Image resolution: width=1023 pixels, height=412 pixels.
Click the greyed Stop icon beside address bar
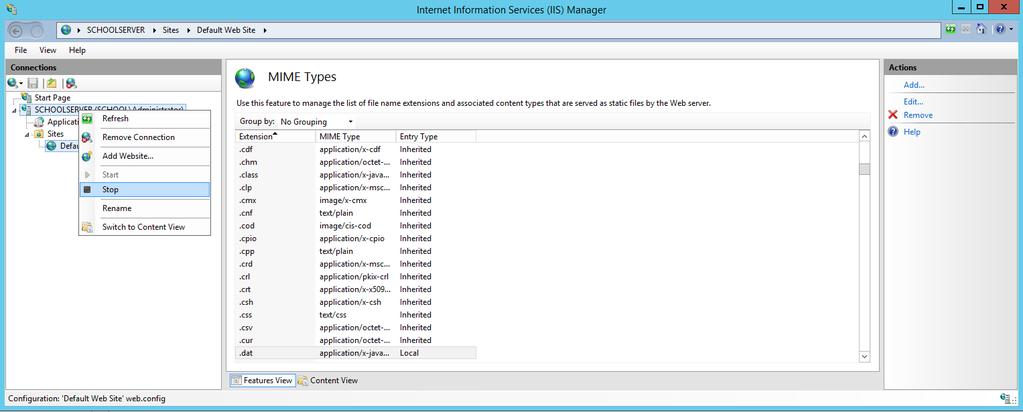click(966, 29)
